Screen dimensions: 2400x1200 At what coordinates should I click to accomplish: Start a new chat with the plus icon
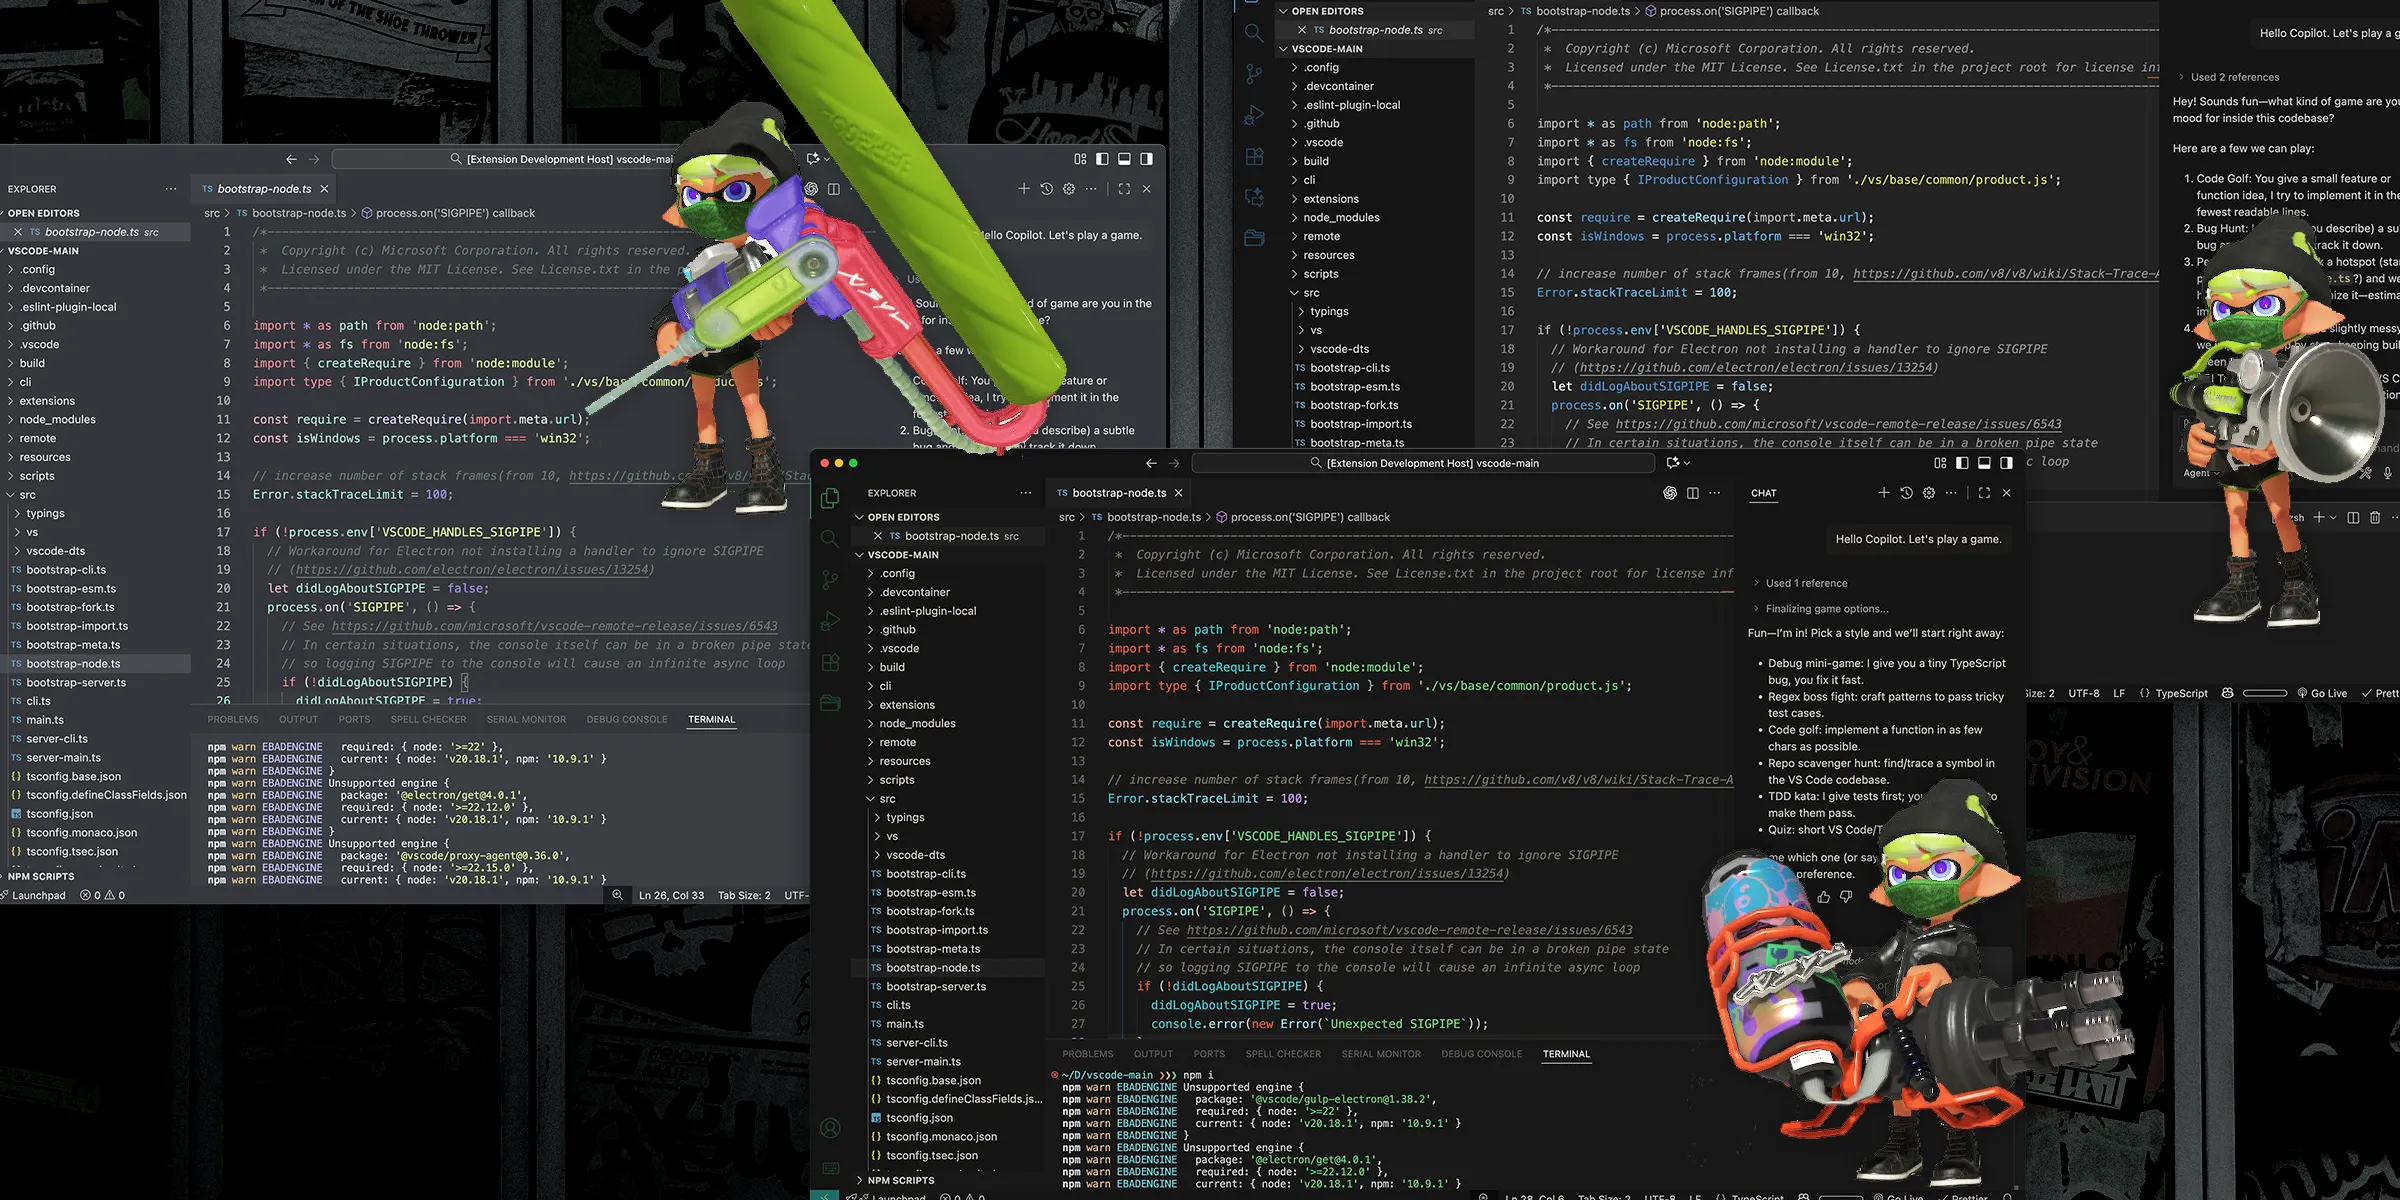[x=1884, y=493]
